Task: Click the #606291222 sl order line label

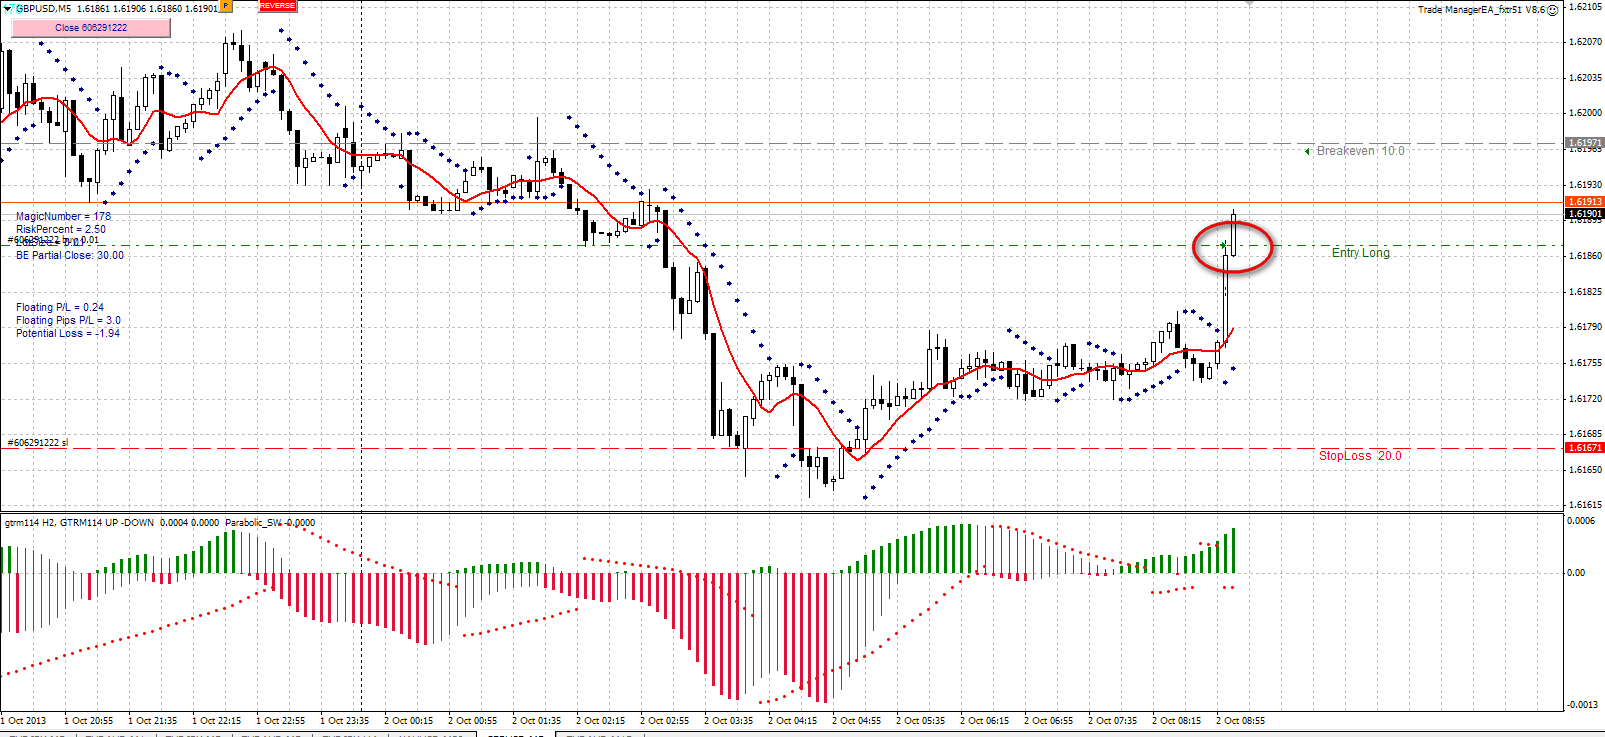Action: pos(38,442)
